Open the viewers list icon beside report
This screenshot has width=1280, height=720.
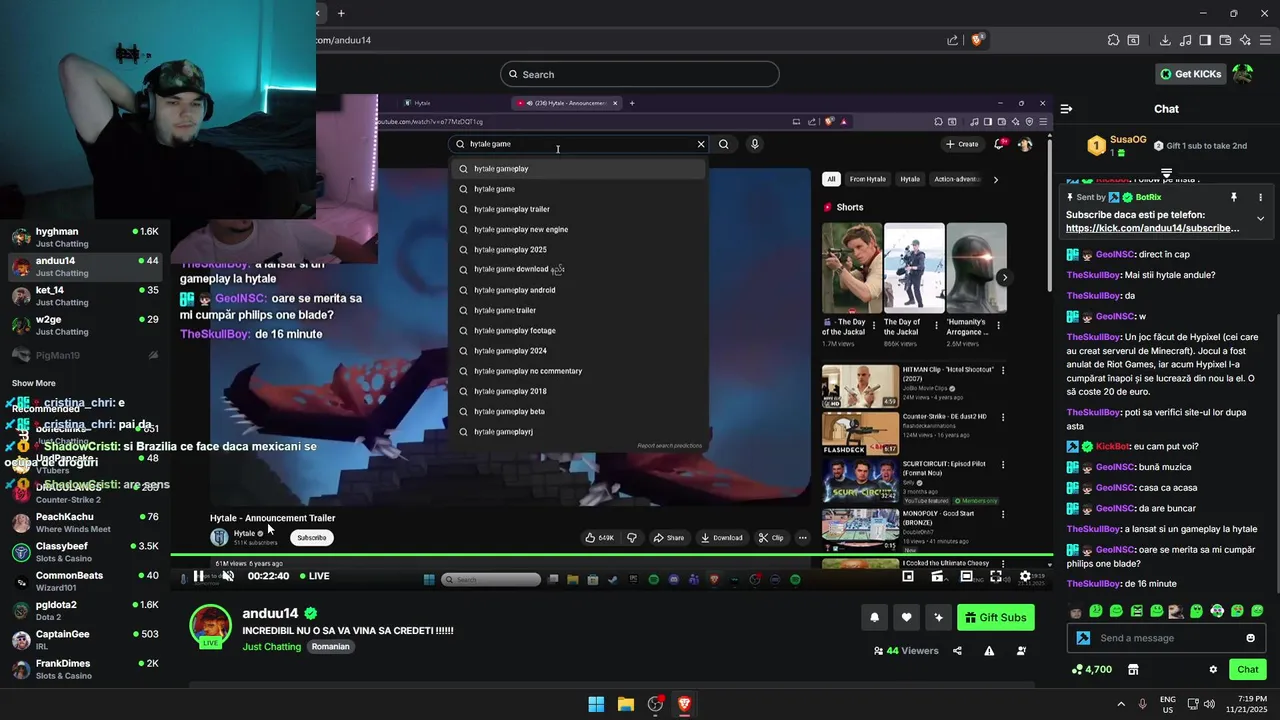[x=1021, y=651]
